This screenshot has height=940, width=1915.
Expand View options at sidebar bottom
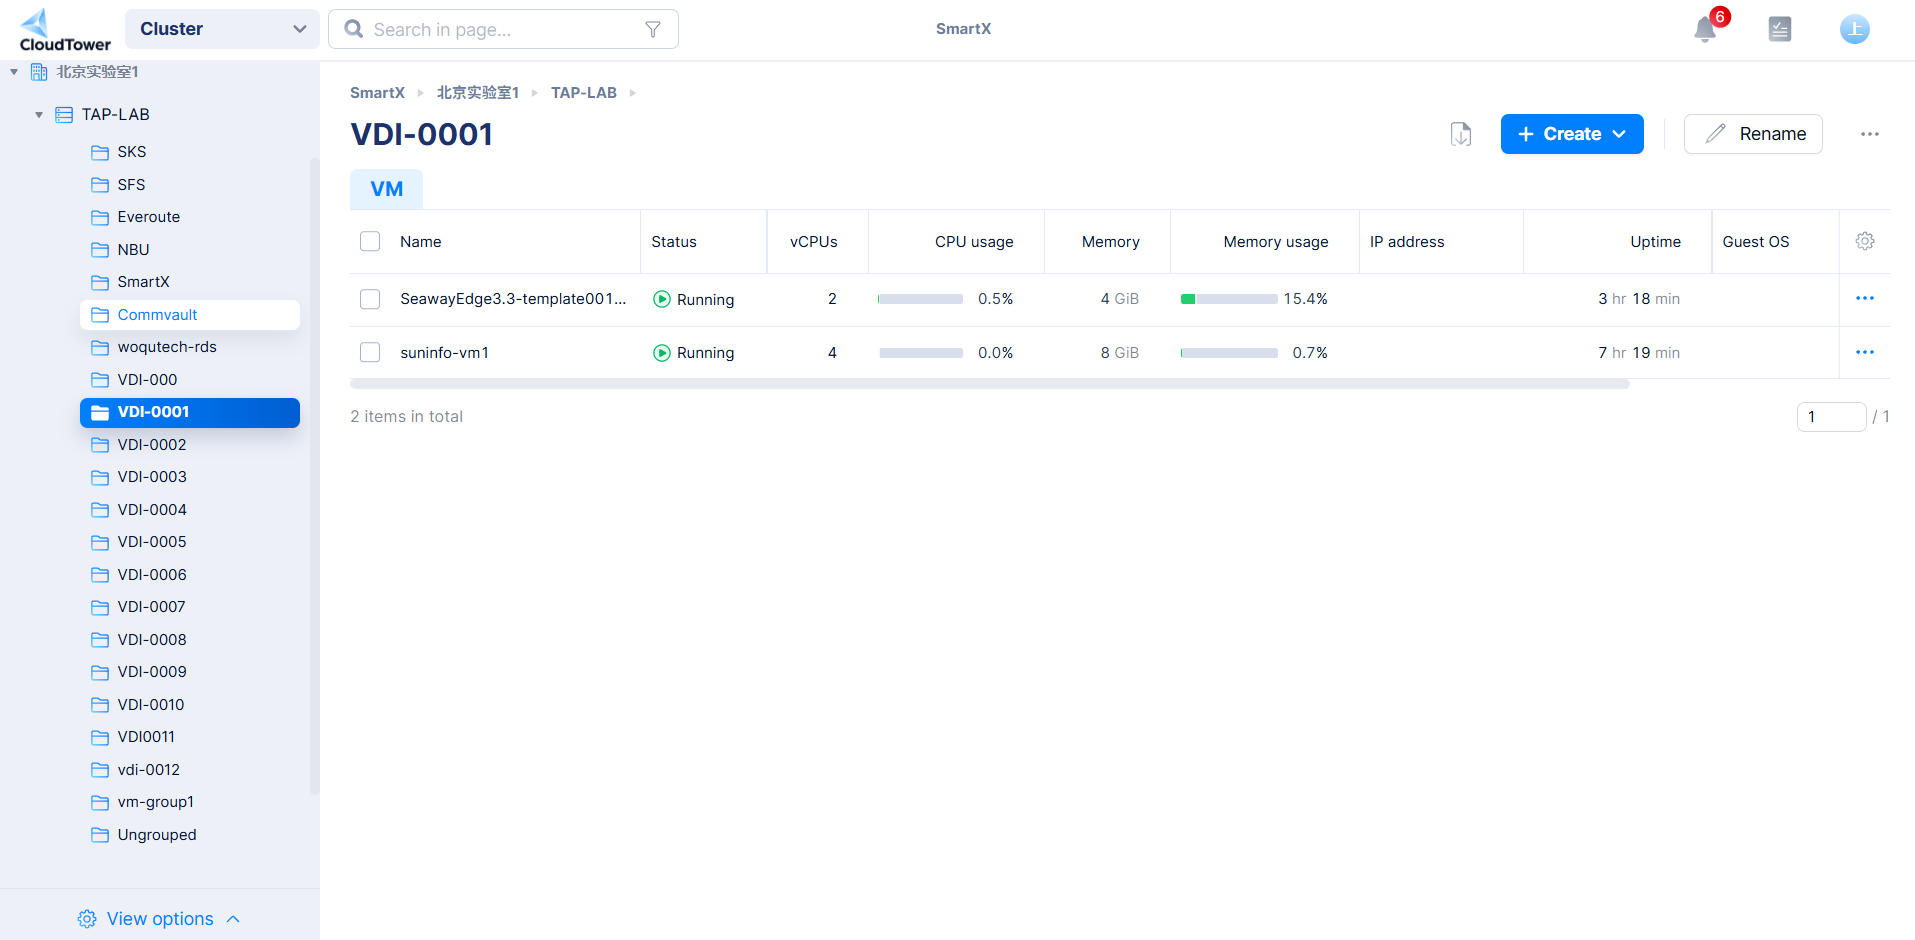[x=160, y=918]
